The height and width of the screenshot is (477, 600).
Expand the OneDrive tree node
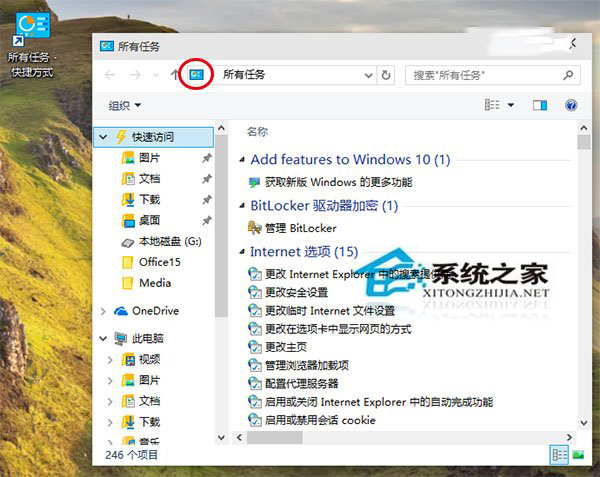coord(103,311)
